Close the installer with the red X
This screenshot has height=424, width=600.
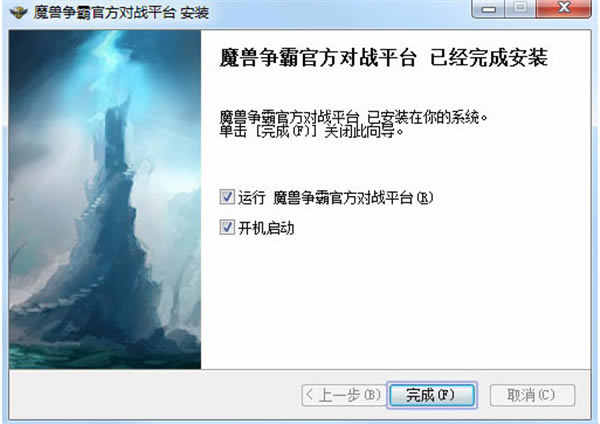564,8
